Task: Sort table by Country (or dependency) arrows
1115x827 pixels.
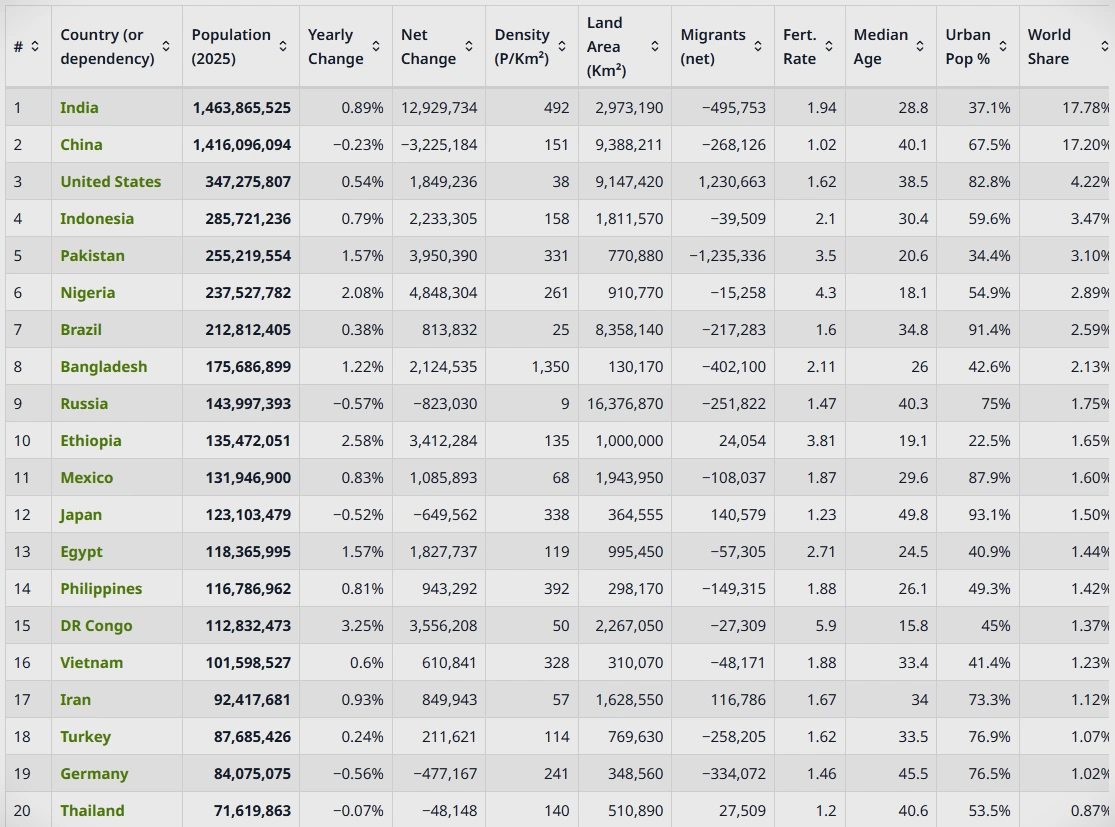Action: tap(166, 46)
